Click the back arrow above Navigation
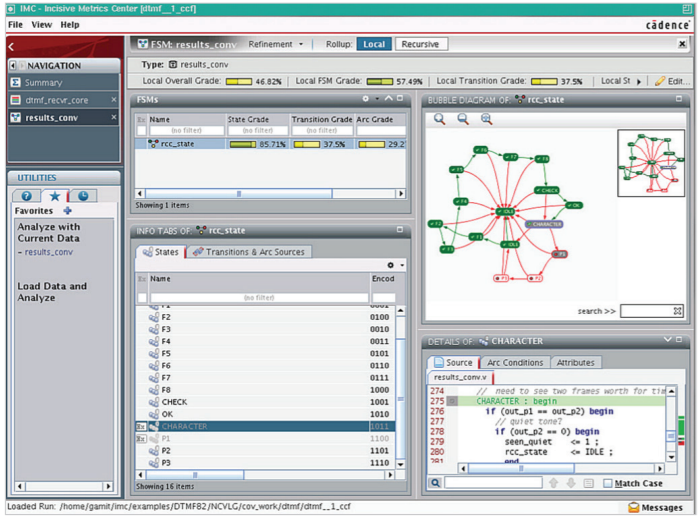This screenshot has height=518, width=698. tap(11, 46)
